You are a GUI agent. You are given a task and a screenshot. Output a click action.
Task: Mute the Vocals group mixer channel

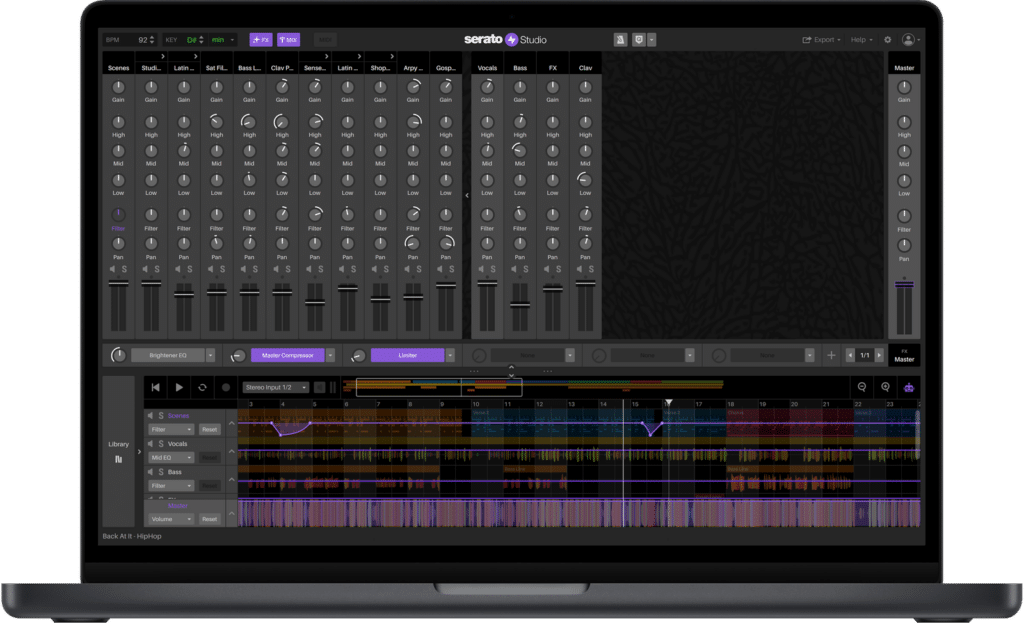(x=482, y=269)
